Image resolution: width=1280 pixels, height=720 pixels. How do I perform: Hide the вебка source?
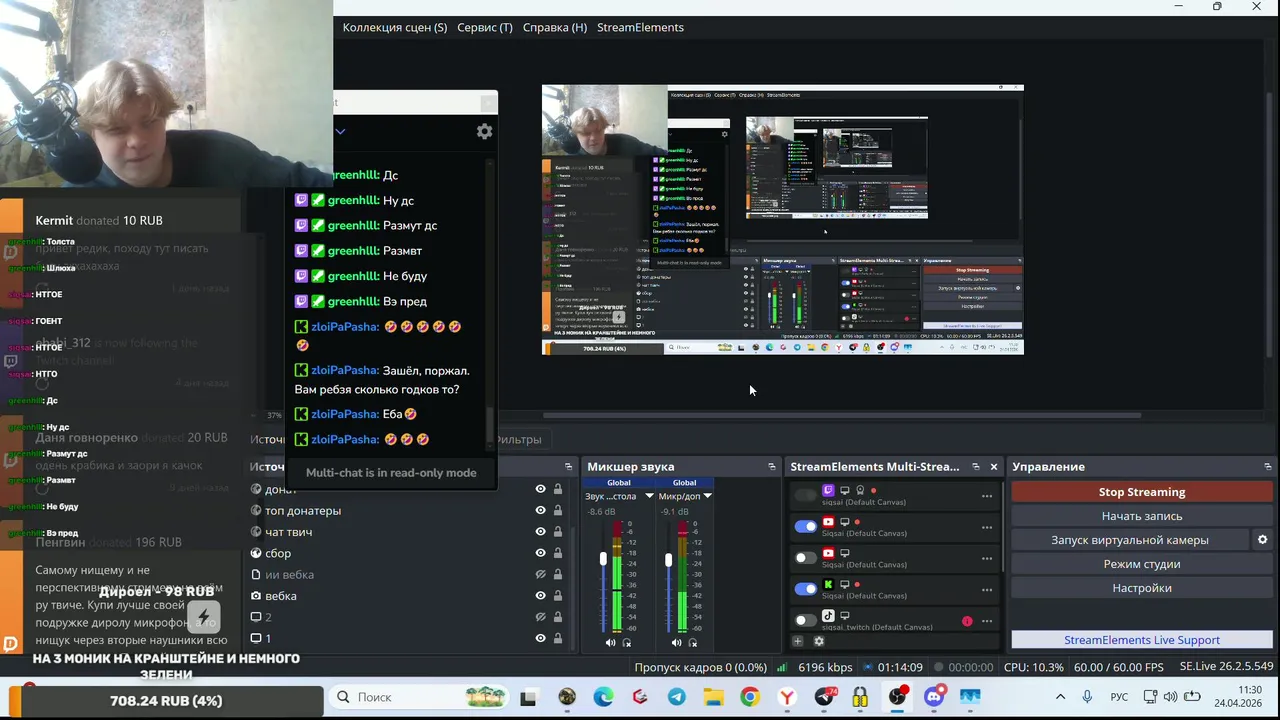click(x=540, y=596)
